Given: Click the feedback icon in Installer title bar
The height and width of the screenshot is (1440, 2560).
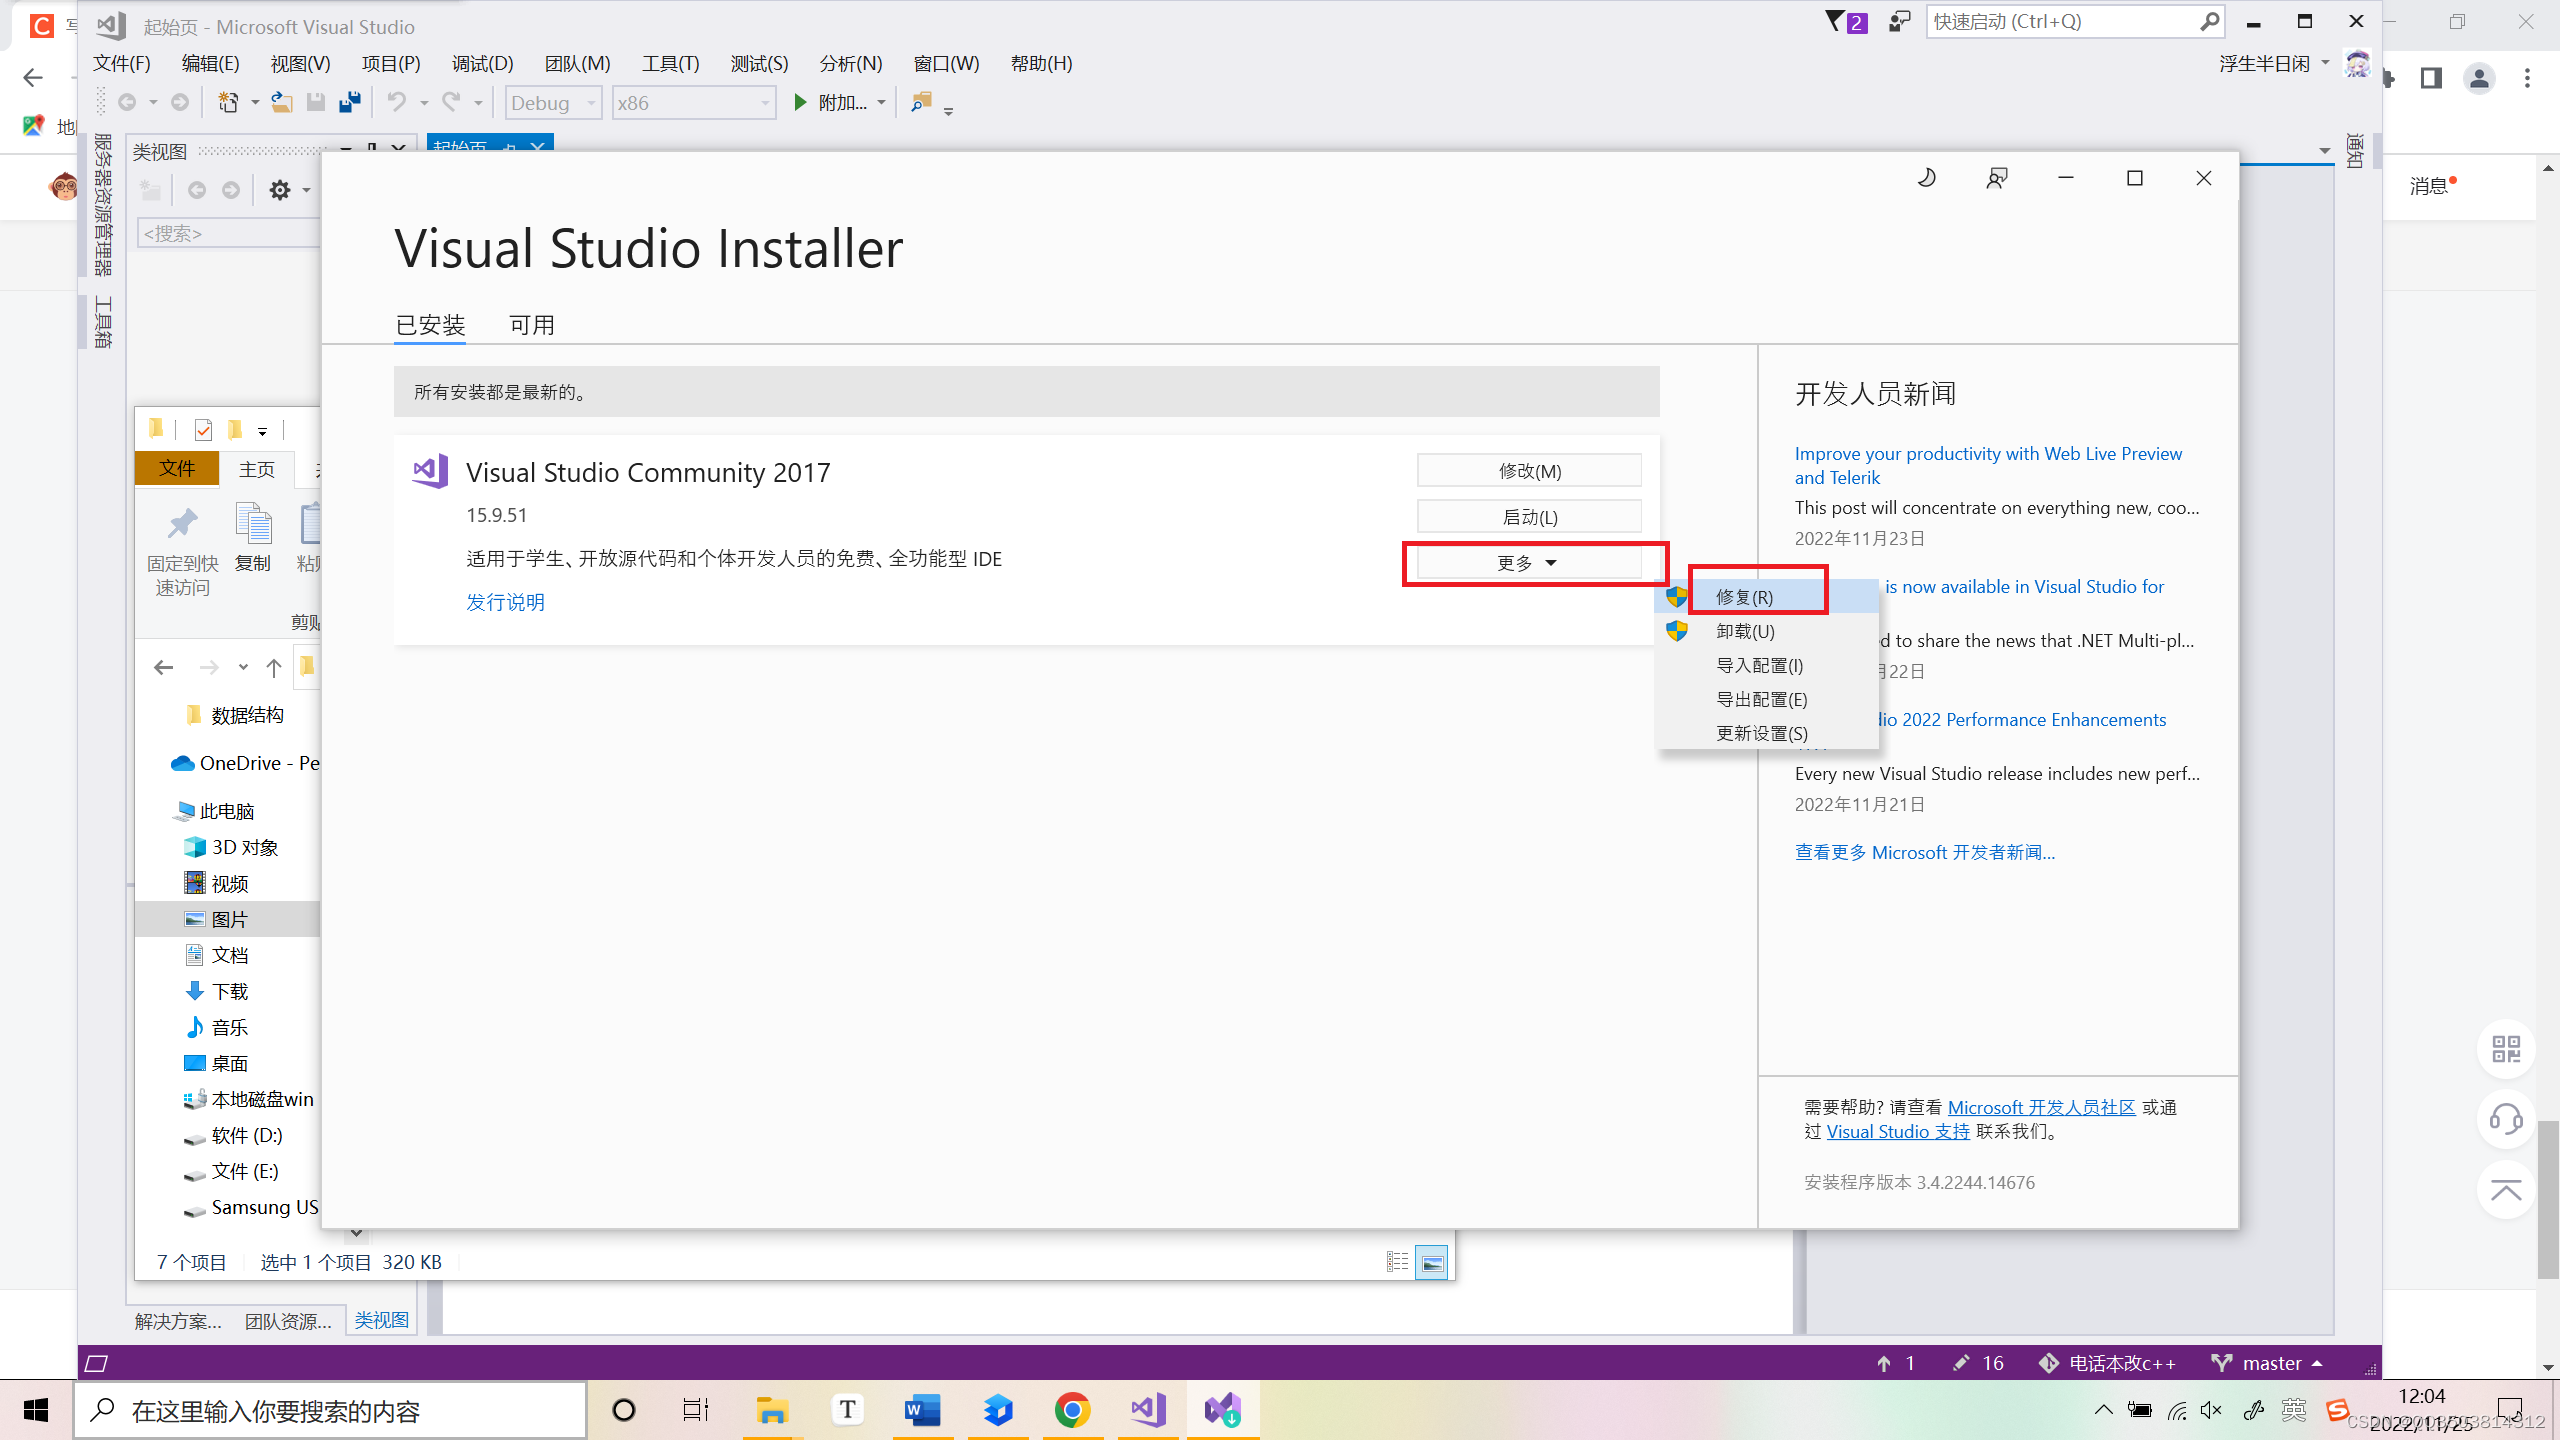Looking at the screenshot, I should coord(1996,178).
